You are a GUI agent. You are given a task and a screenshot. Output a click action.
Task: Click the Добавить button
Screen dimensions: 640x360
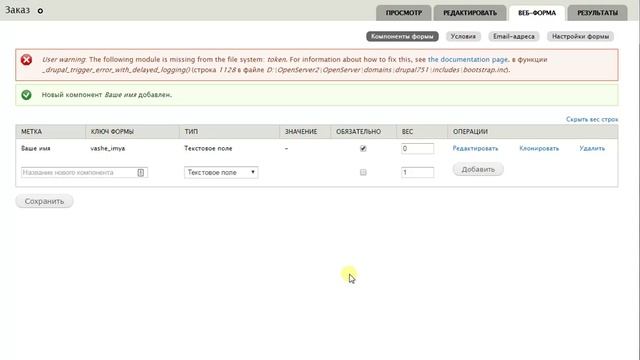(478, 169)
